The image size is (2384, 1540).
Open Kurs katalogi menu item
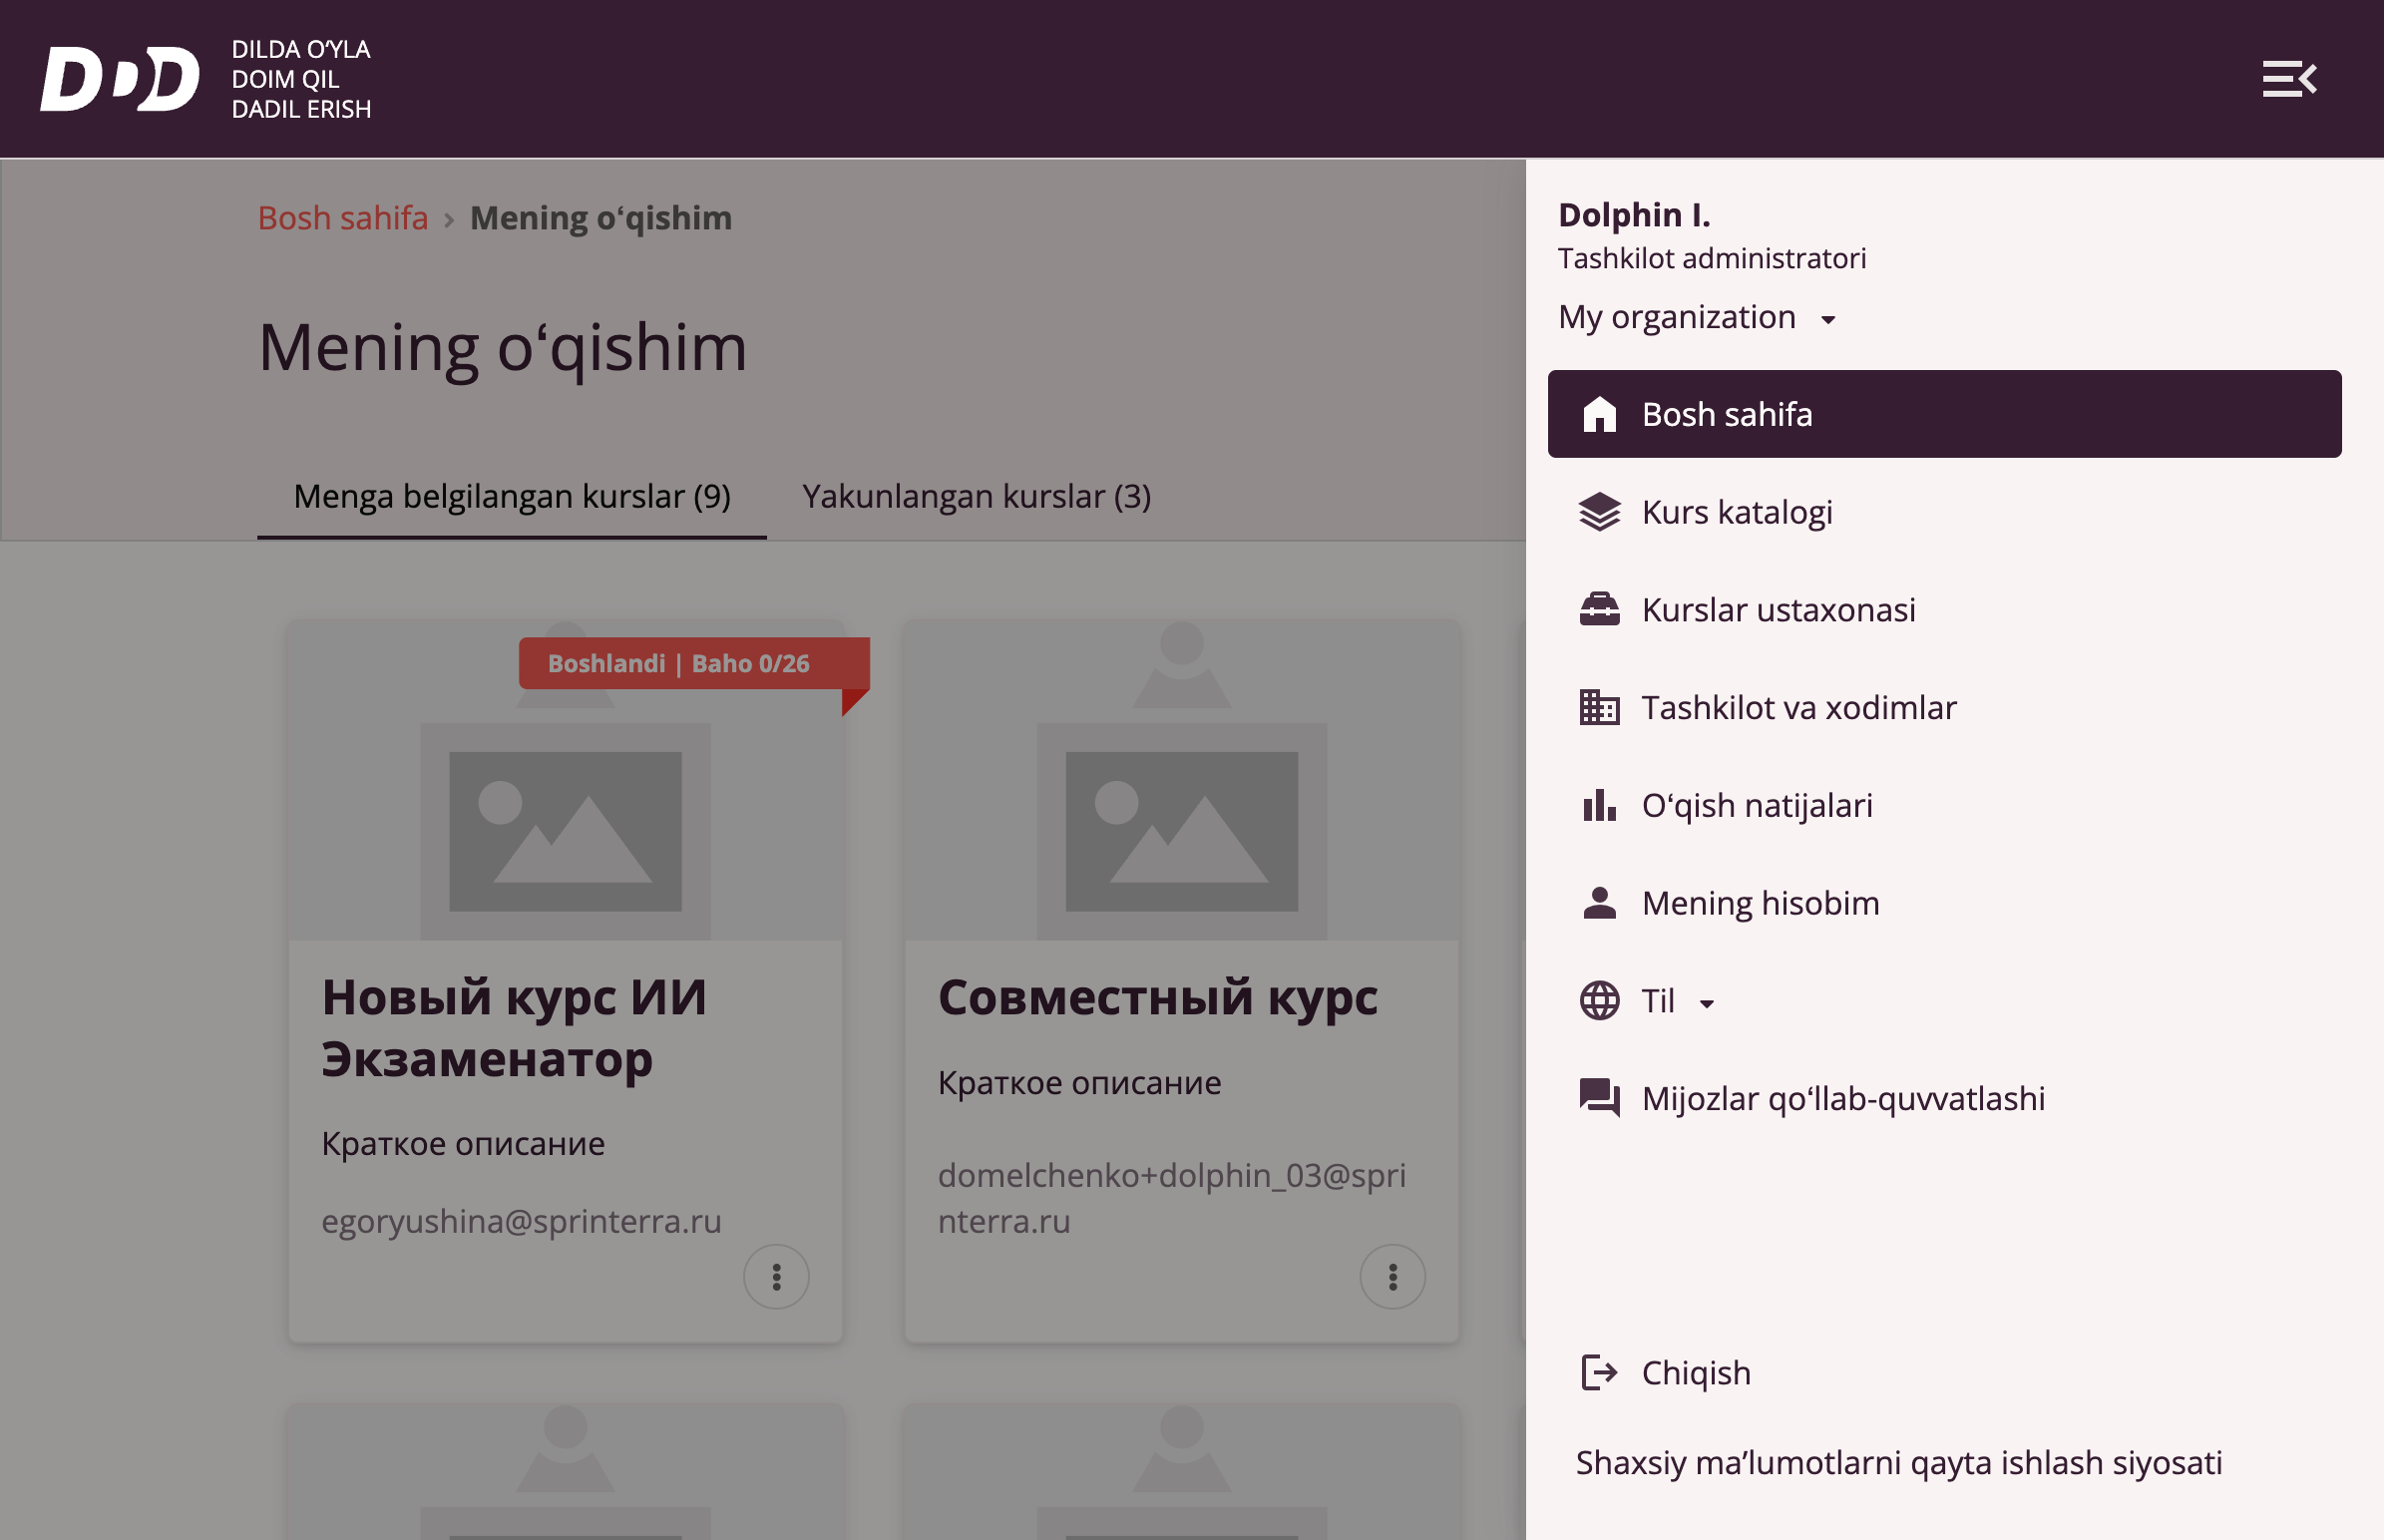pyautogui.click(x=1944, y=512)
